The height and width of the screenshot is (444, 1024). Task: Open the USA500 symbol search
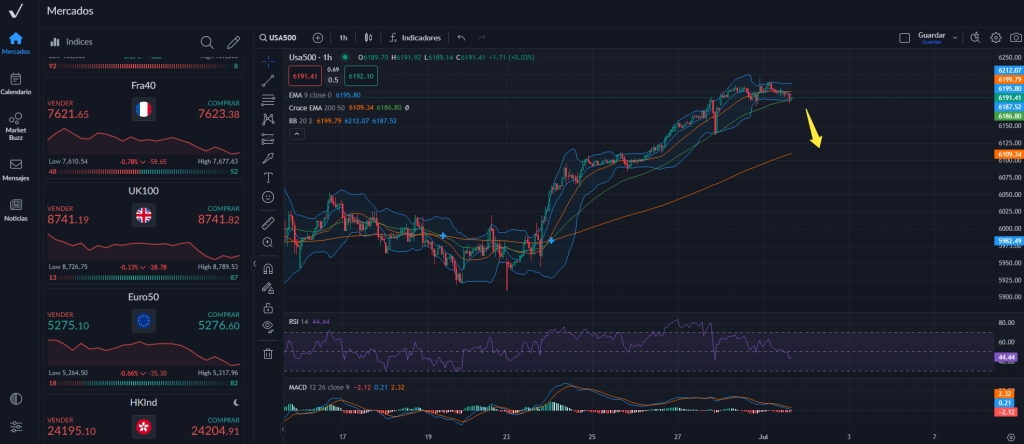pyautogui.click(x=280, y=38)
